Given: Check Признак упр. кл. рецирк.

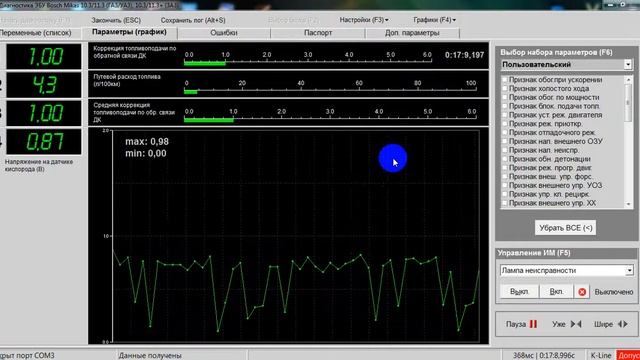Looking at the screenshot, I should click(505, 194).
